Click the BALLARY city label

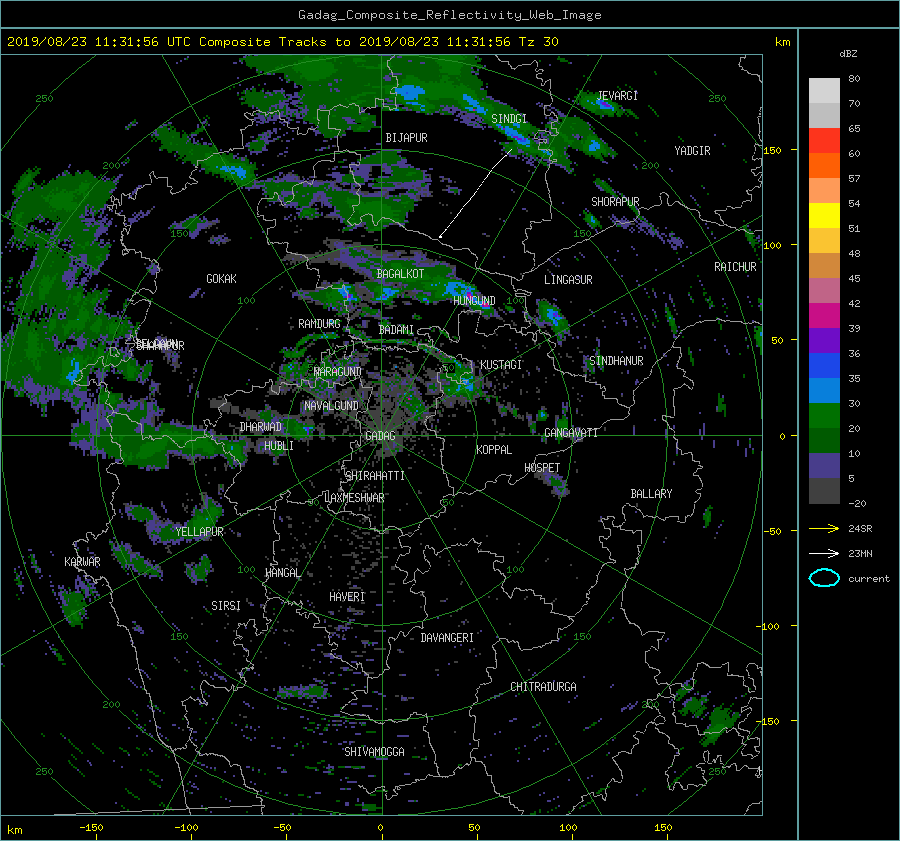point(651,494)
